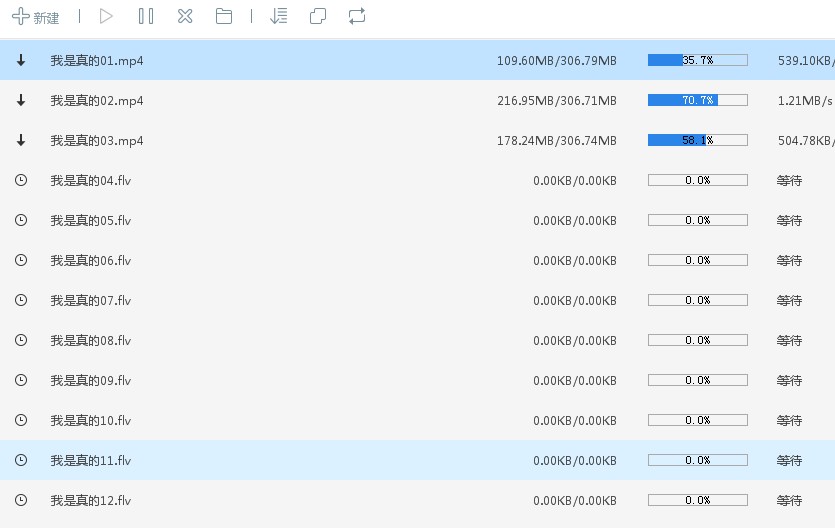Click 0.0% progress bar of 我是真的12.flv
Screen dimensions: 835x528
click(x=698, y=500)
